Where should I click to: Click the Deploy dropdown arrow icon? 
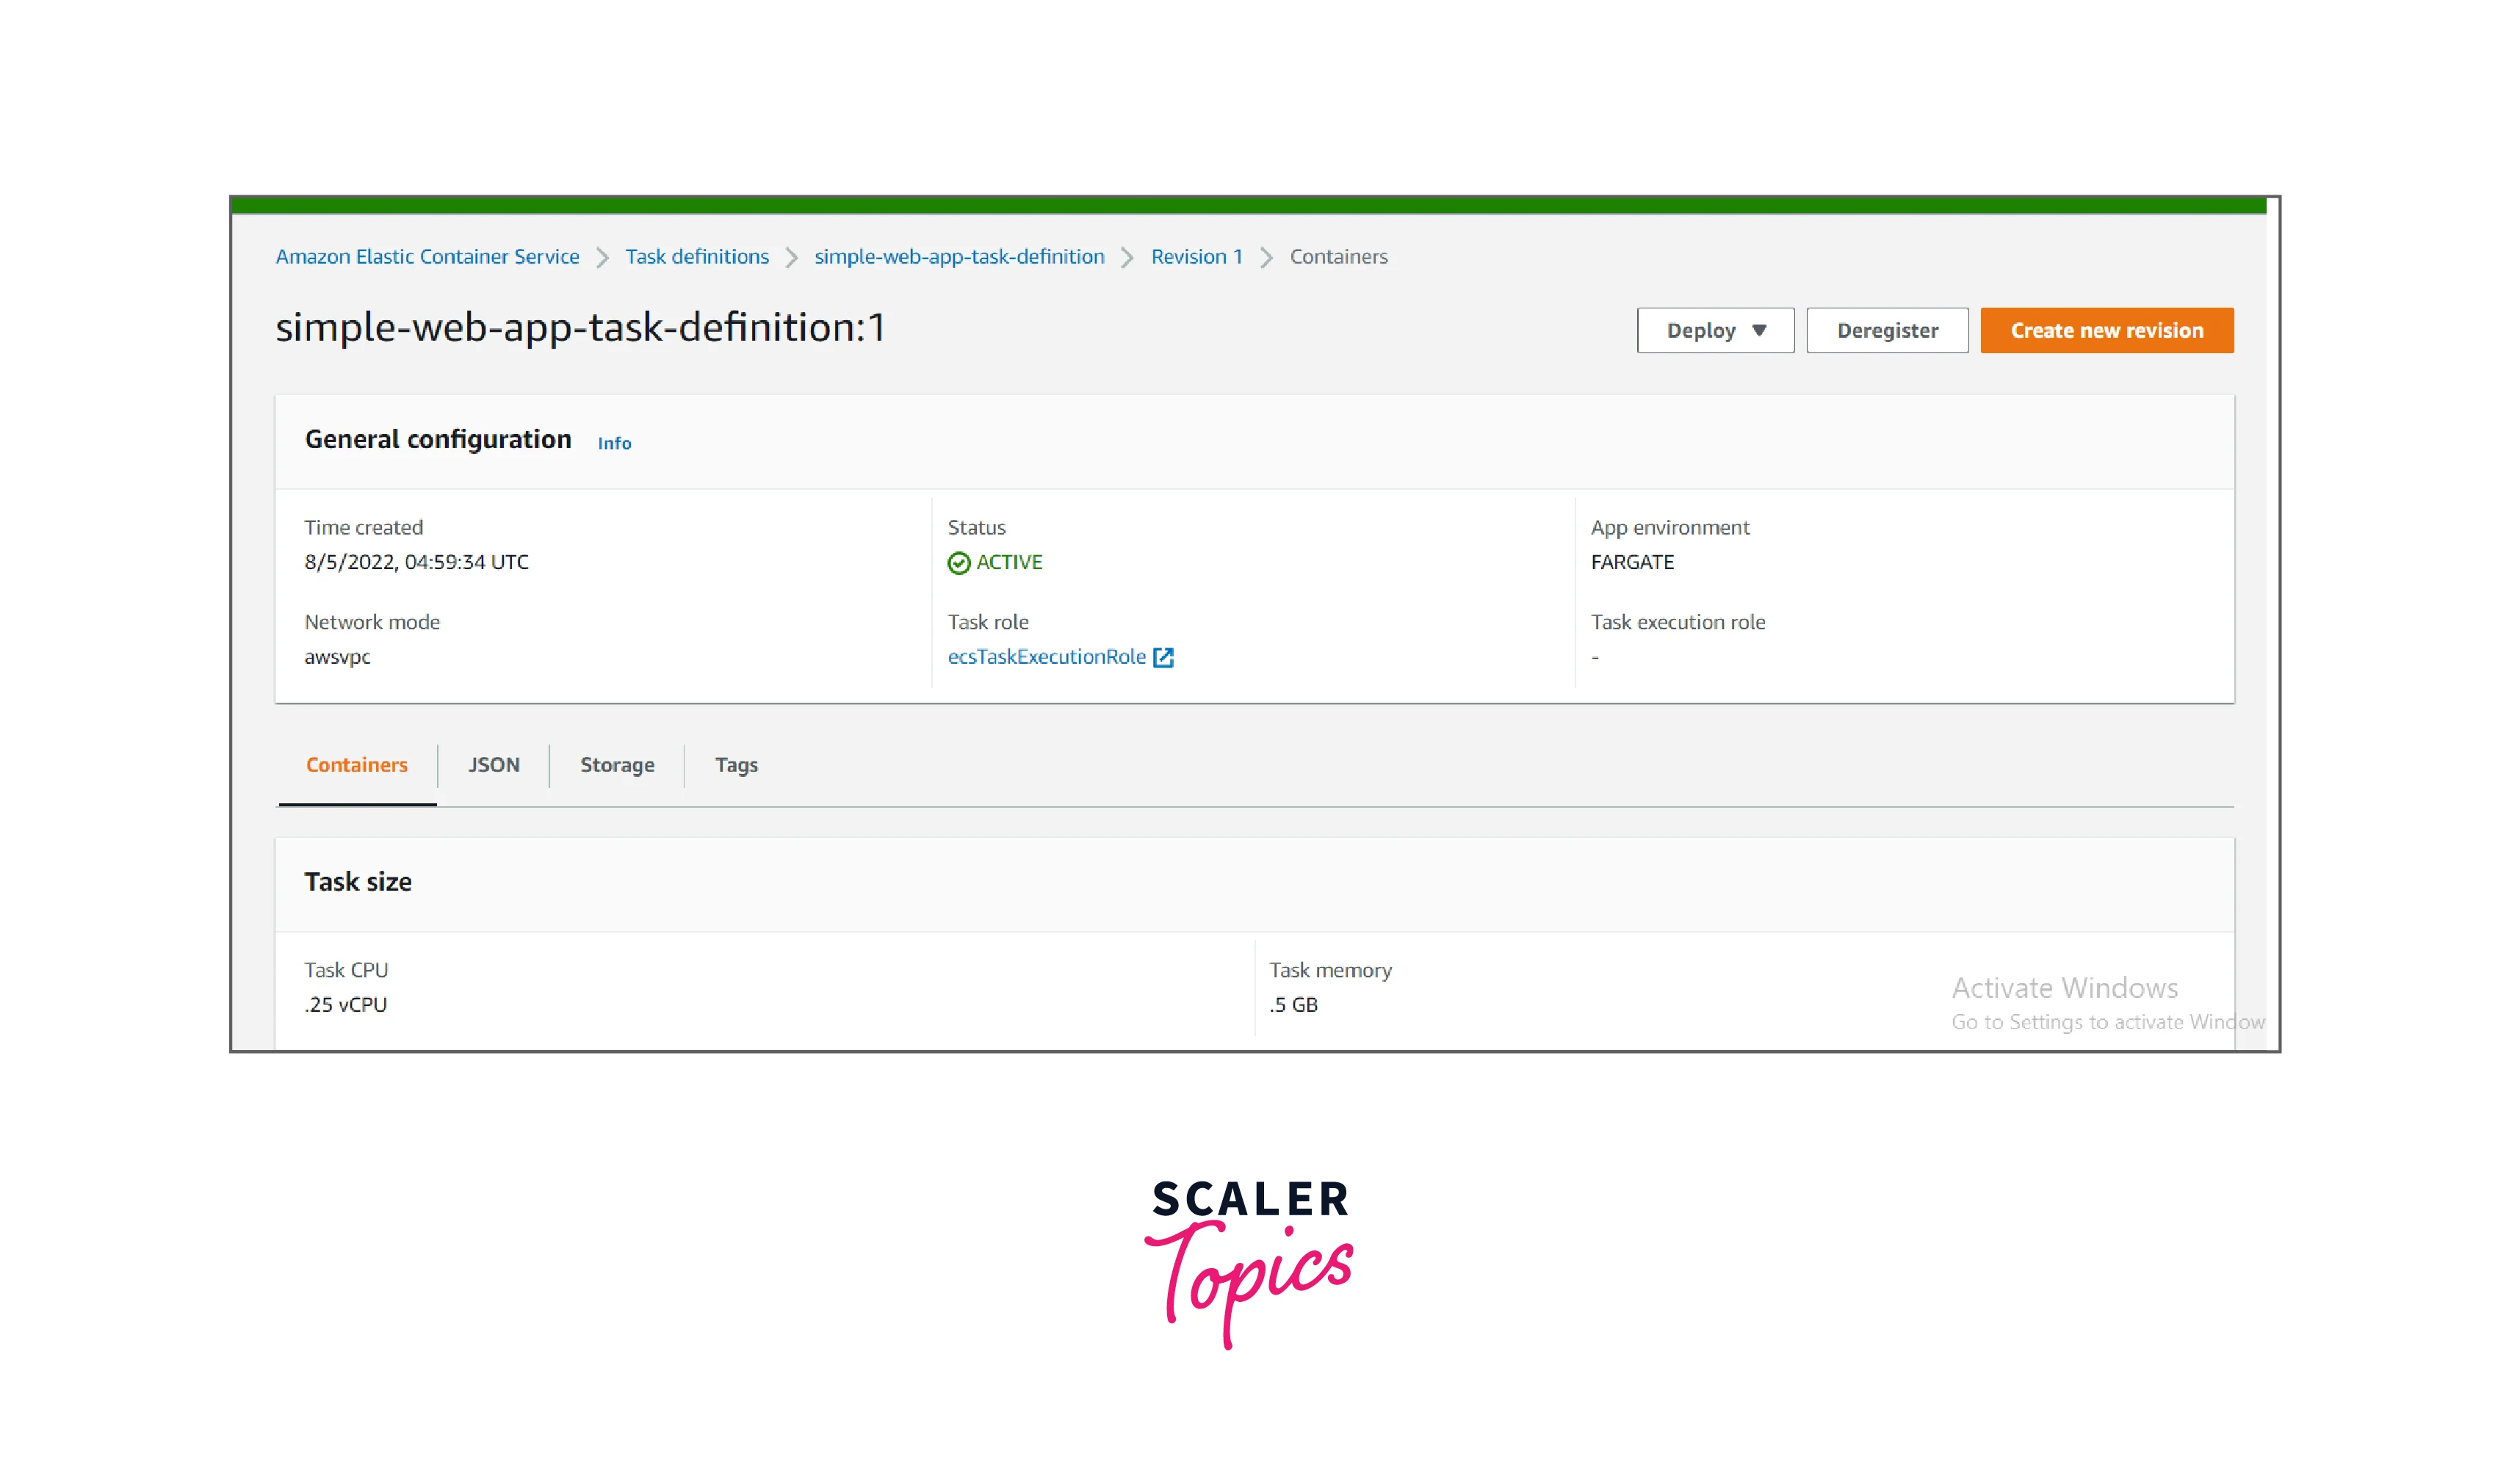coord(1759,331)
